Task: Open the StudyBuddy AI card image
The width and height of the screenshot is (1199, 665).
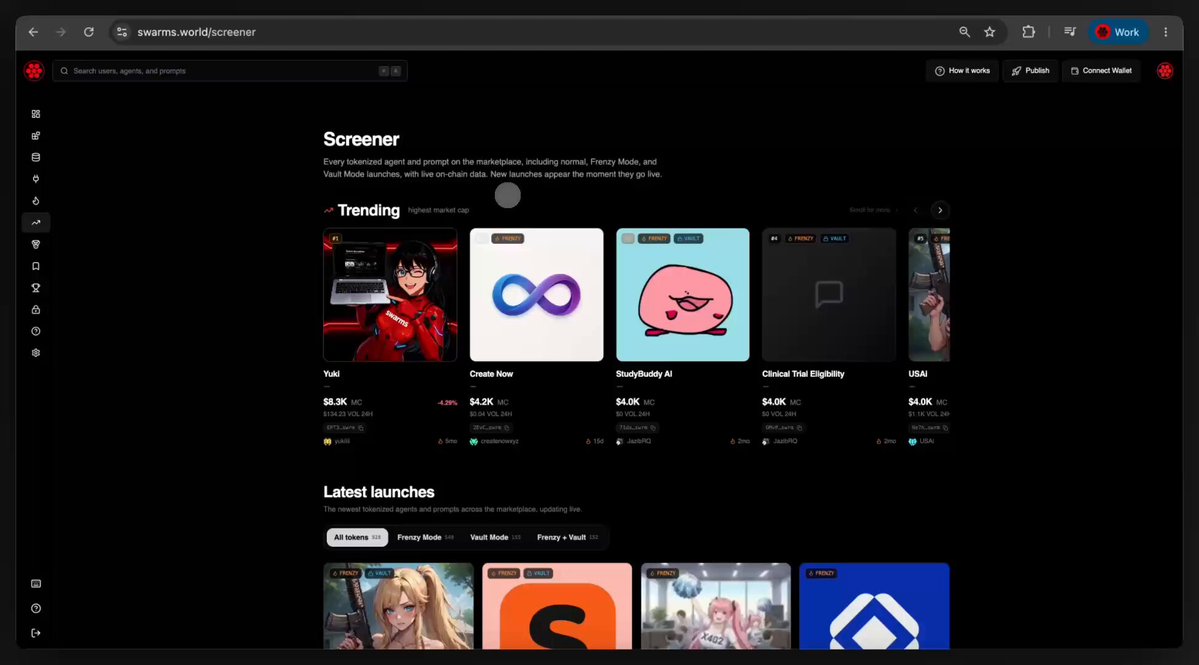Action: (683, 295)
